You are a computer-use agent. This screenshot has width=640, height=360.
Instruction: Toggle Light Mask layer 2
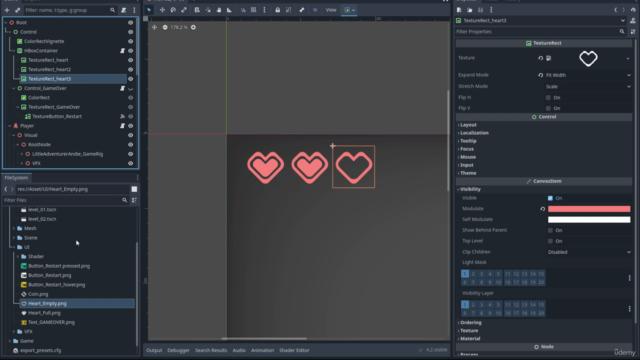tap(473, 274)
